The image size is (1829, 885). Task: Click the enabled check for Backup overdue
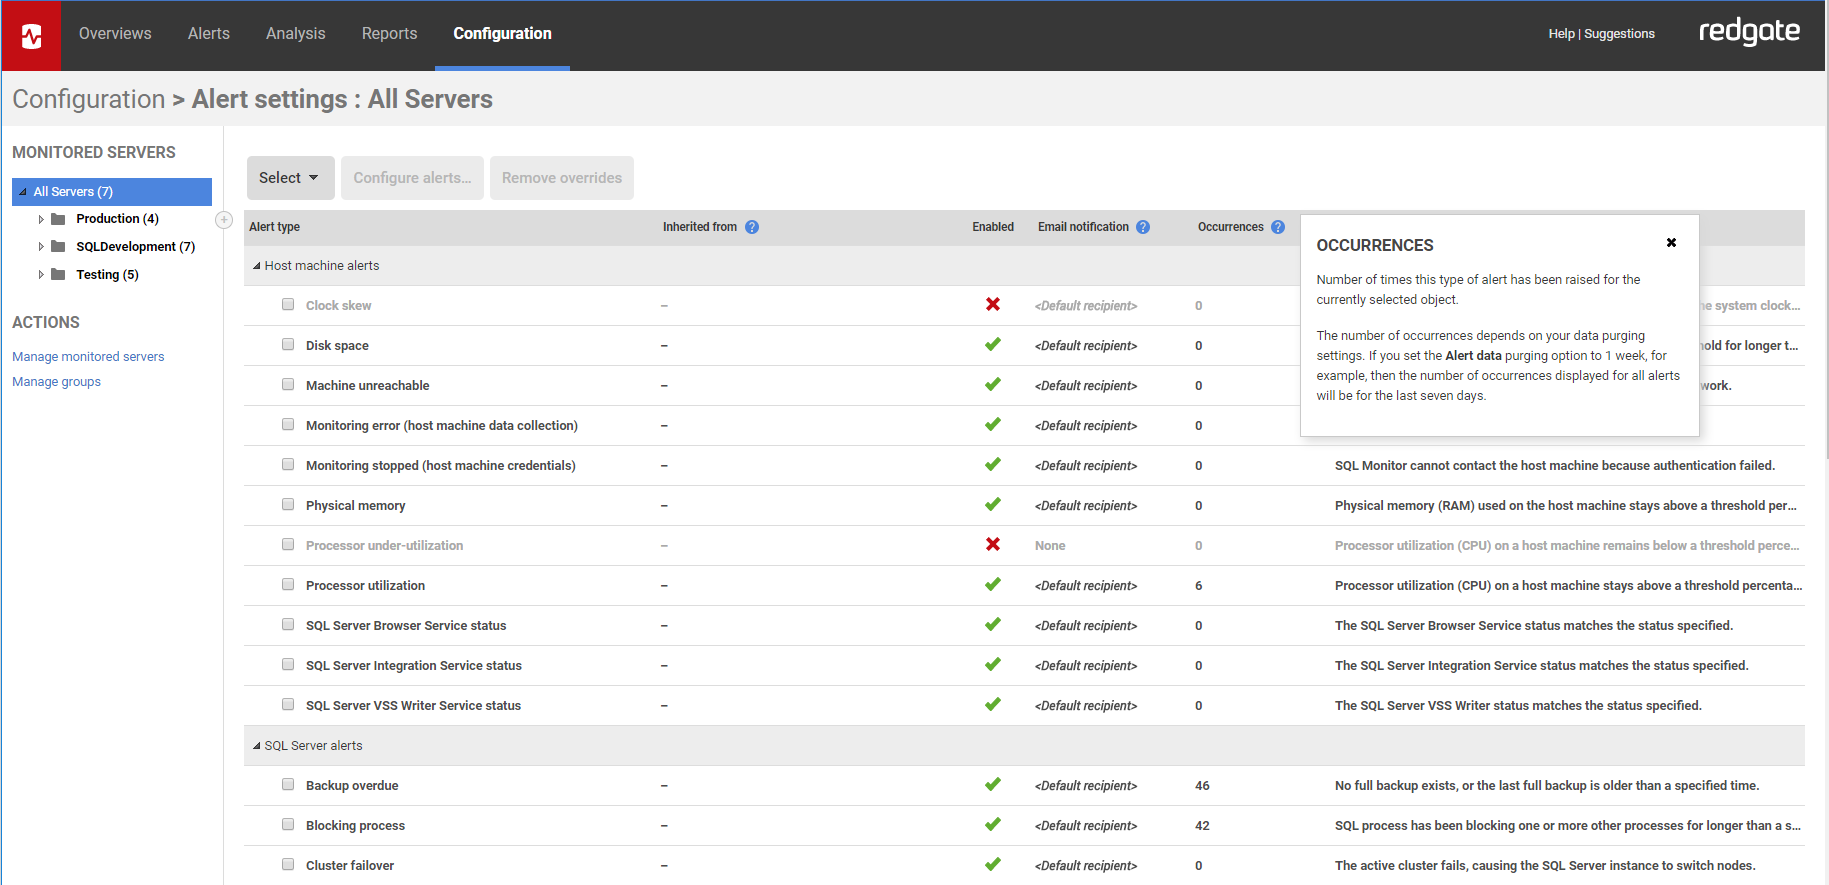coord(993,784)
